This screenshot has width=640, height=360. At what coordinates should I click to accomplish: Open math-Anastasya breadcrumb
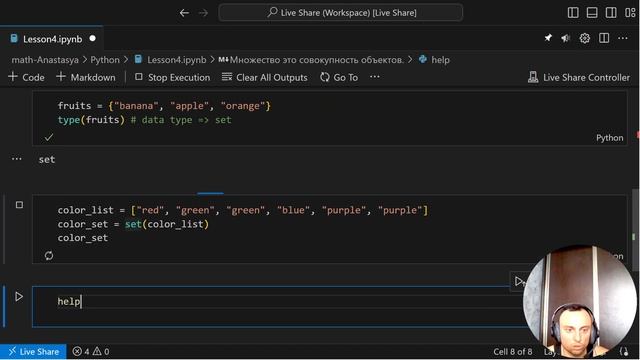[x=45, y=60]
